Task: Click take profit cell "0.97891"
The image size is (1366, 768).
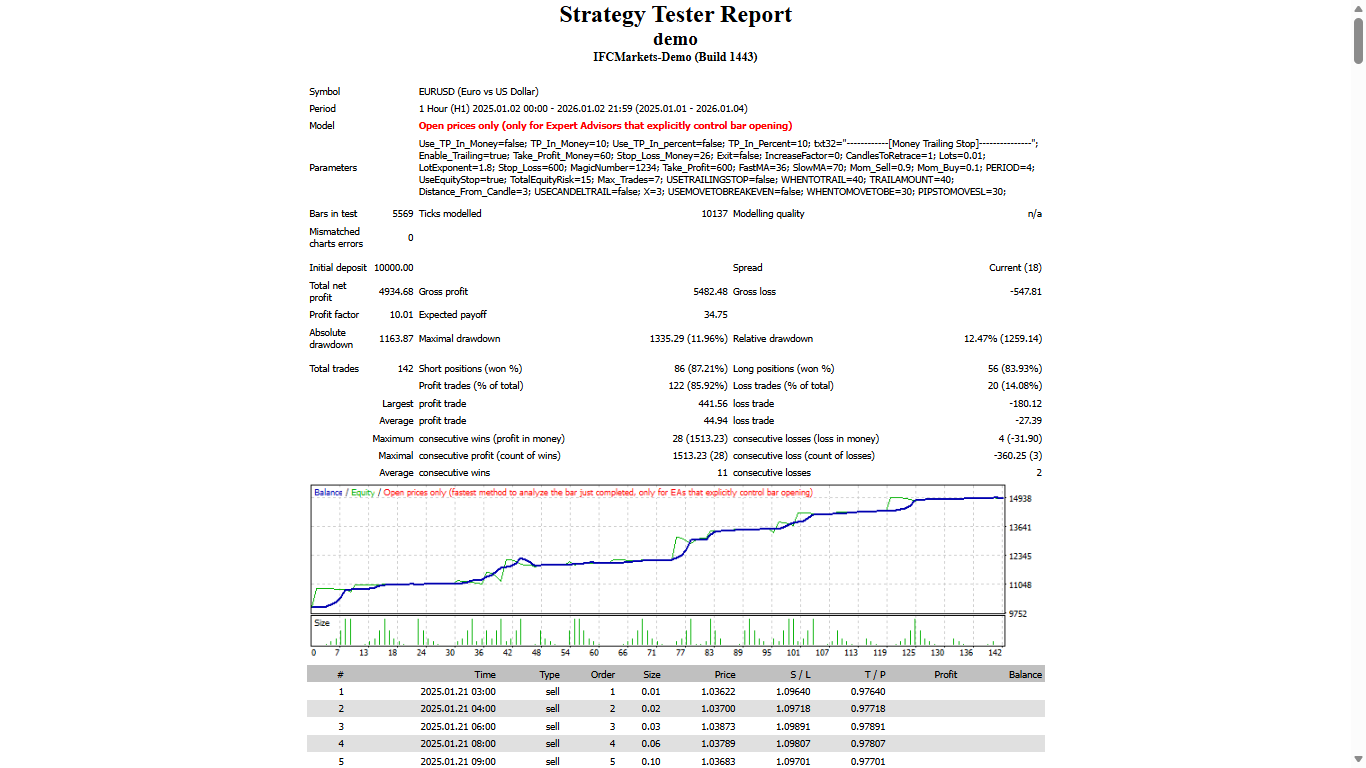Action: 869,727
